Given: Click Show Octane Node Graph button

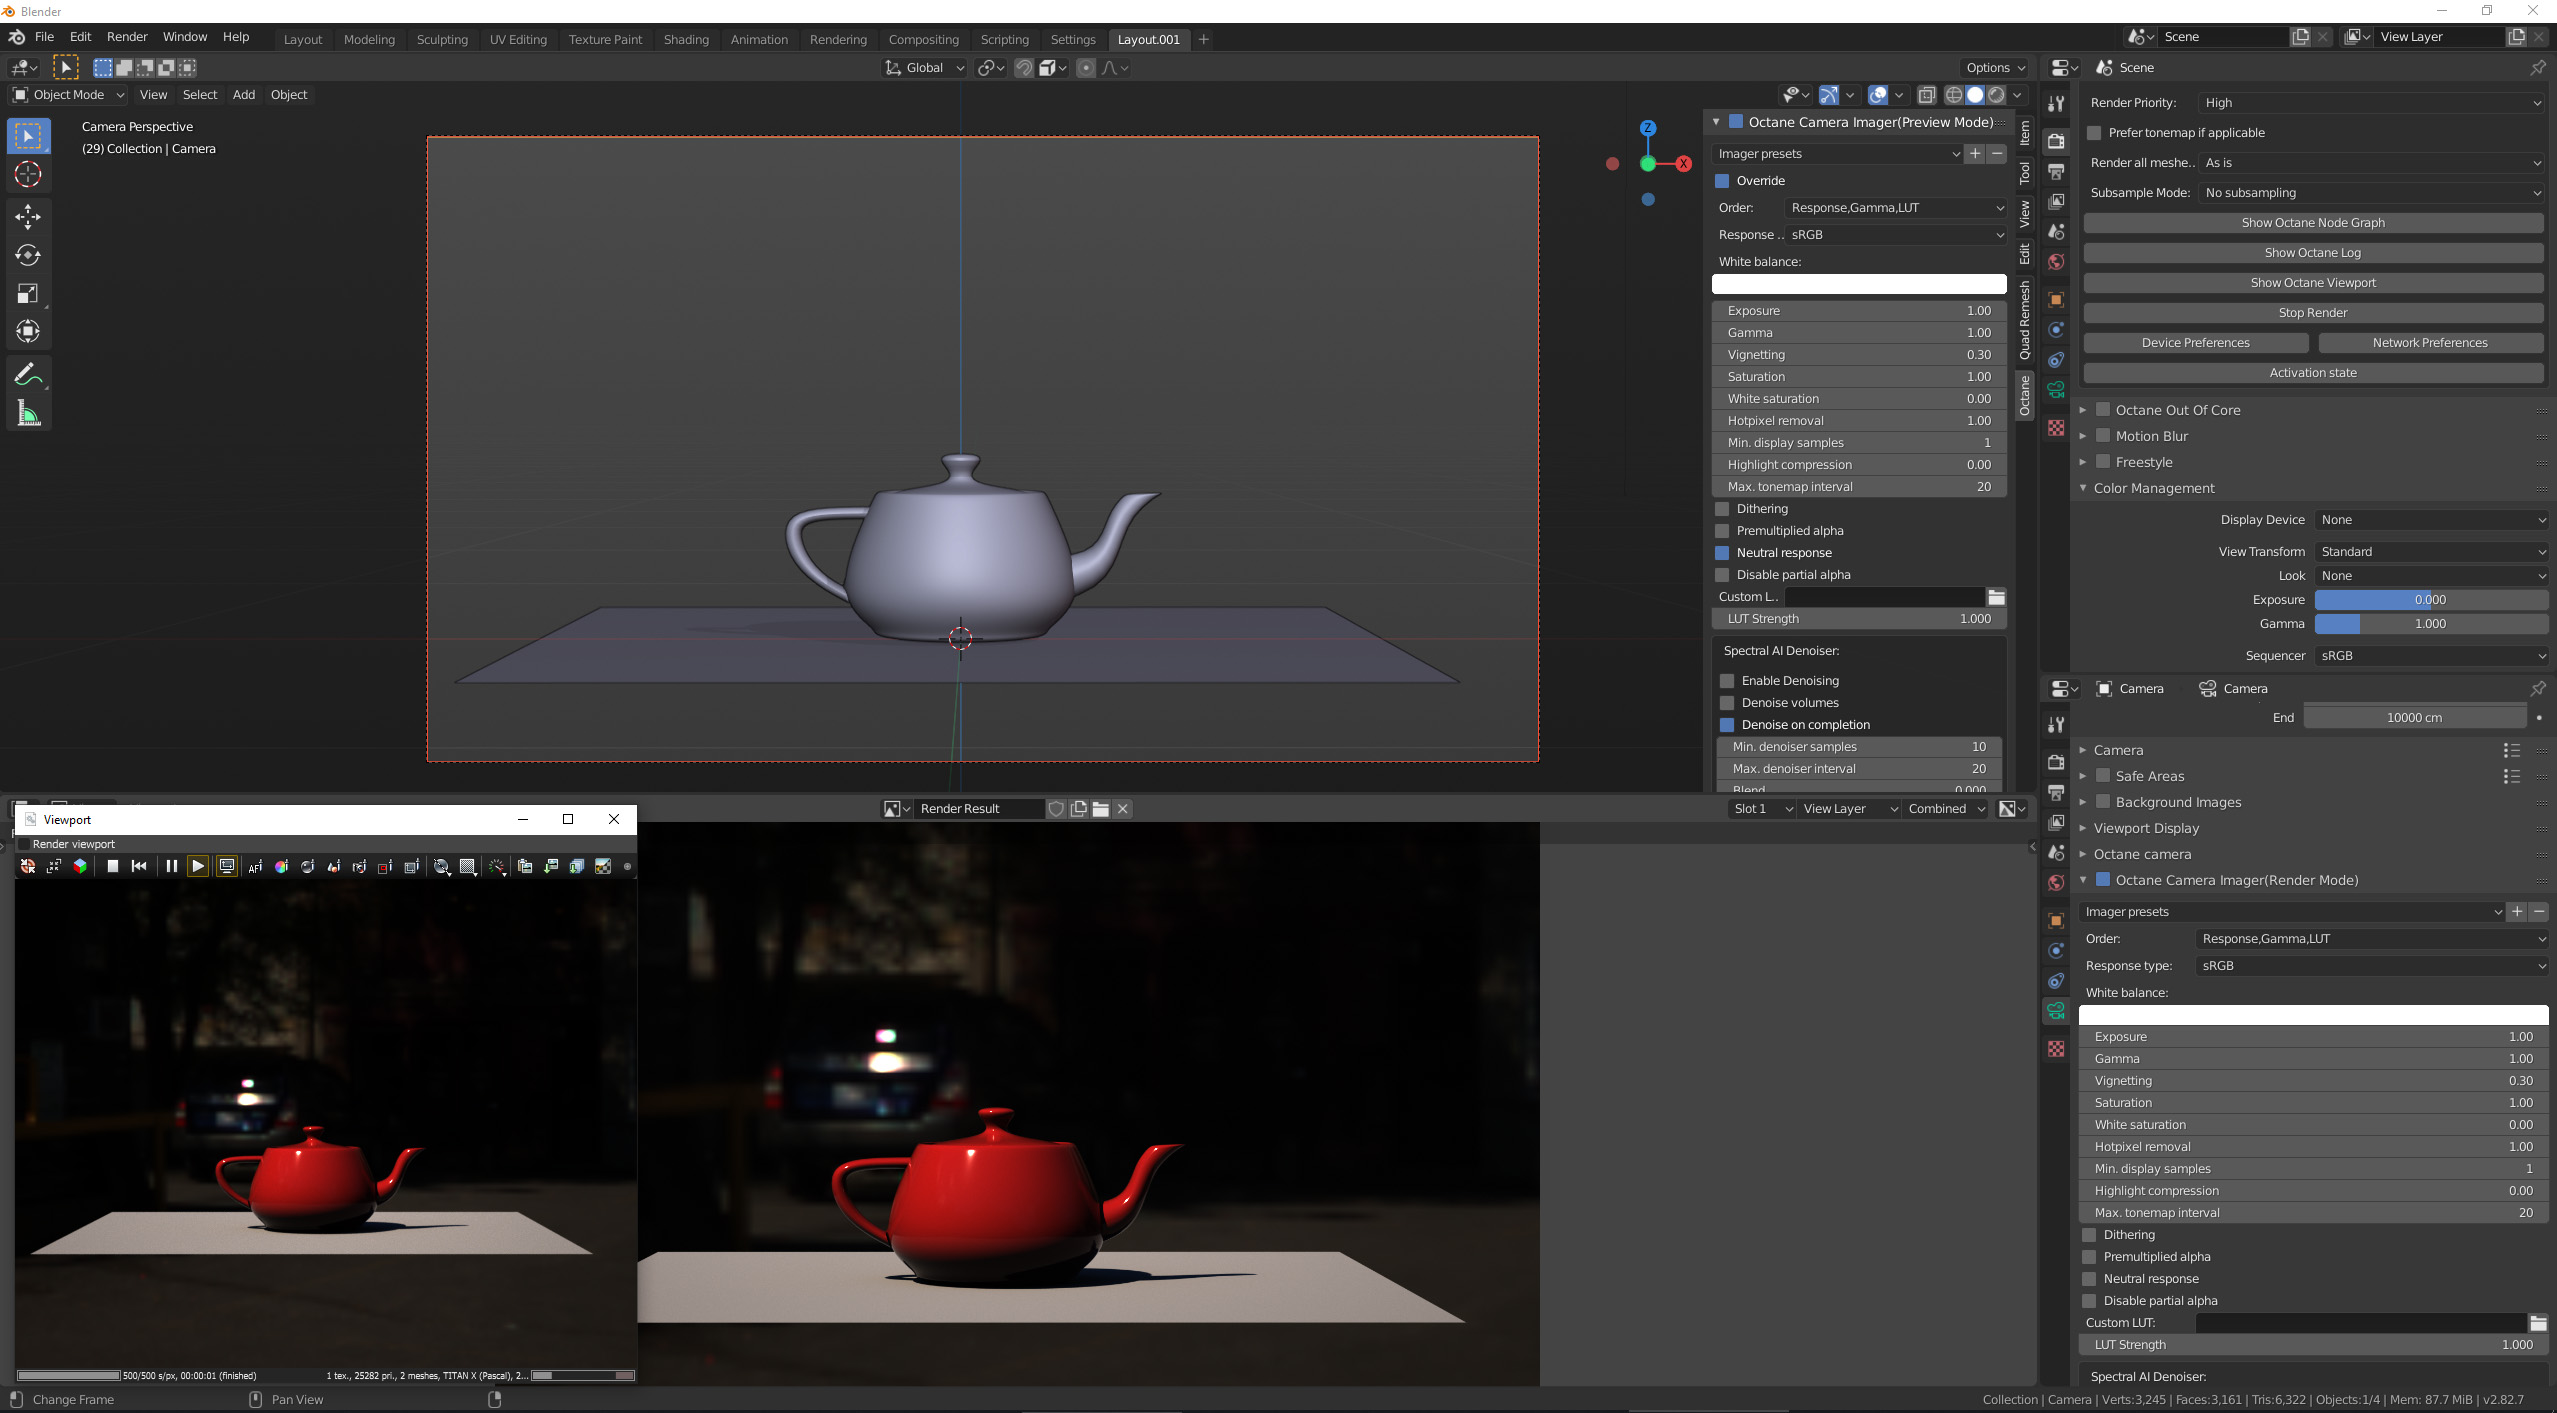Looking at the screenshot, I should pyautogui.click(x=2312, y=223).
